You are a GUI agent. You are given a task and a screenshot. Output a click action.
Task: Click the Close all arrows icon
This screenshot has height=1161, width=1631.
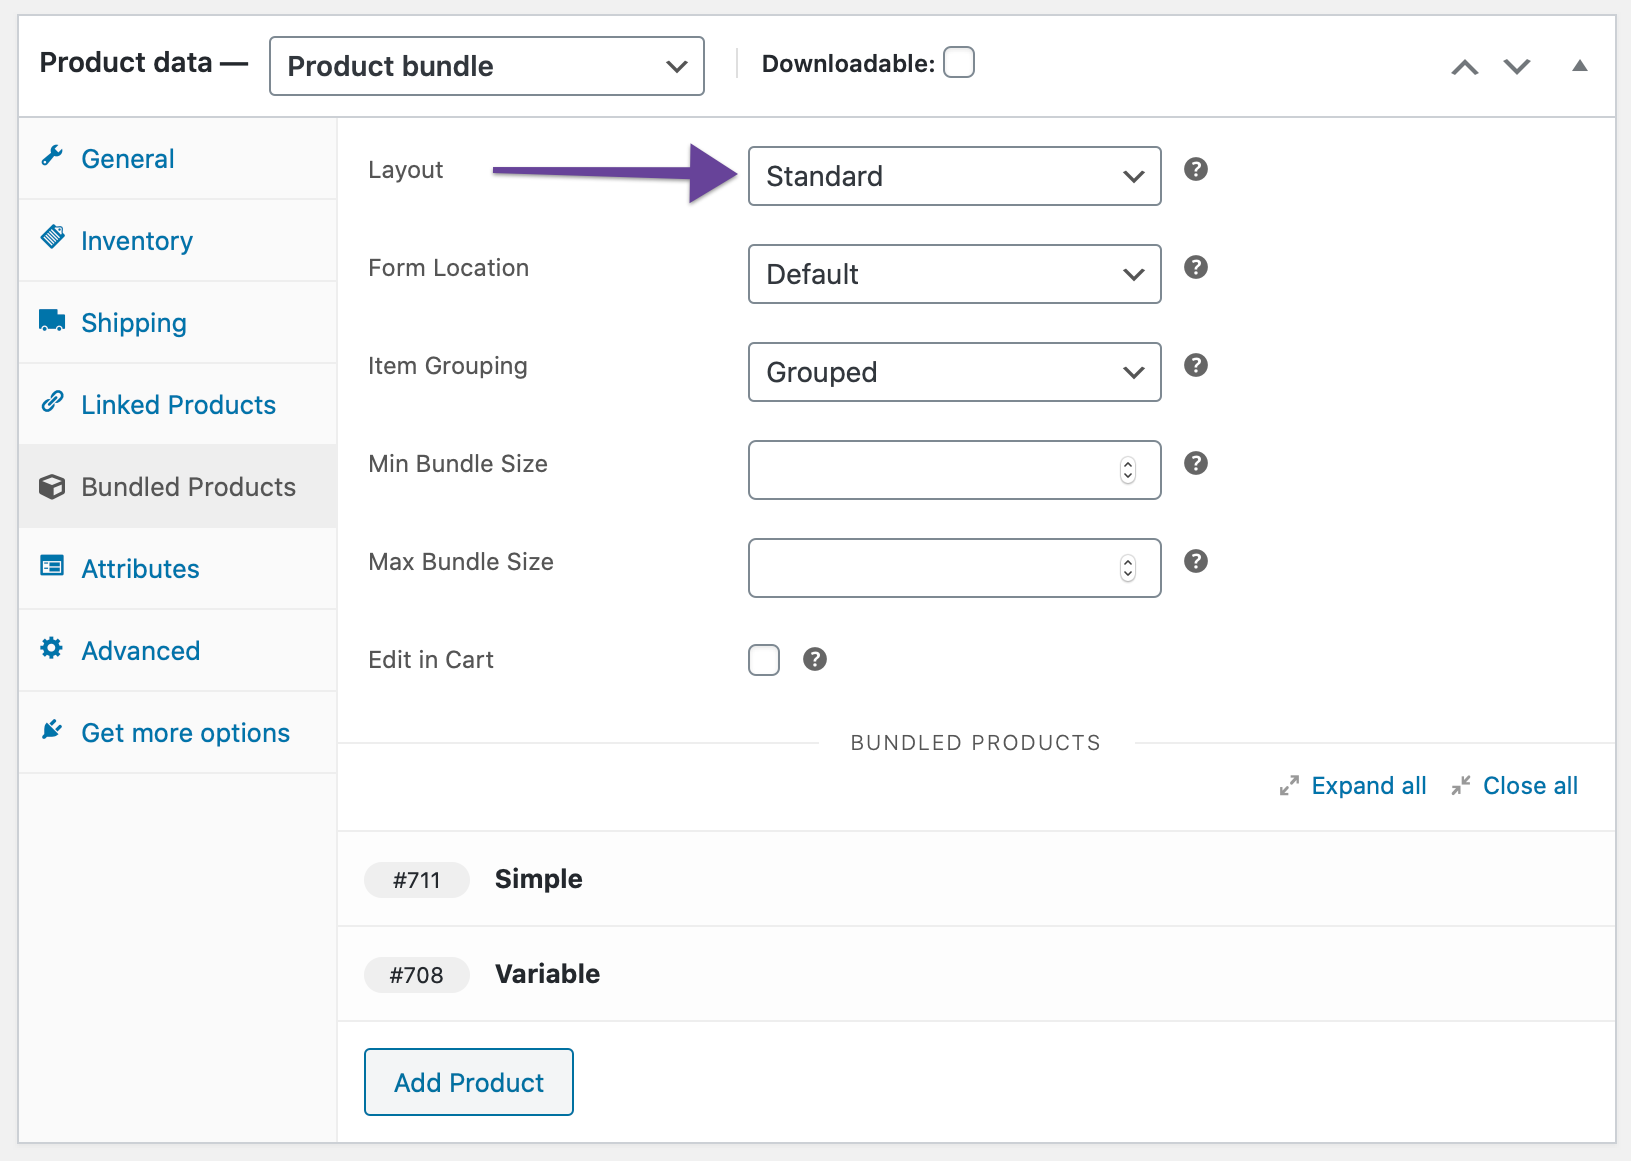pyautogui.click(x=1461, y=786)
